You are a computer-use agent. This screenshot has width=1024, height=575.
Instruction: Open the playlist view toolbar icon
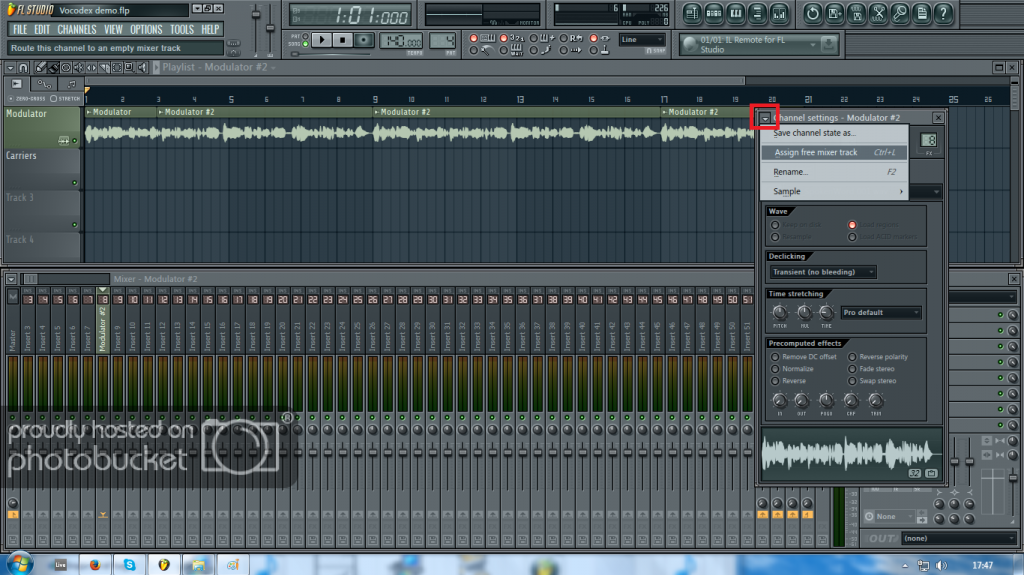tap(692, 13)
